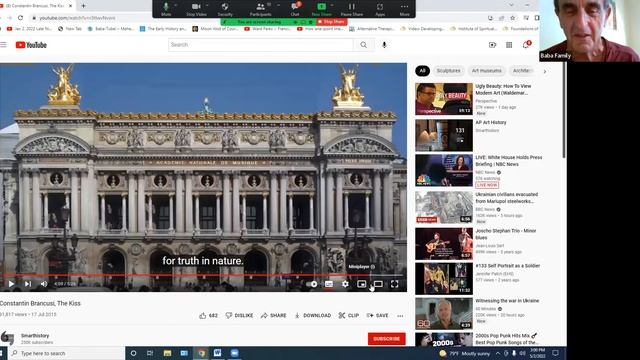Open Joscho Stephan Trio Minor Blues title
Screen dimensions: 640x360
pyautogui.click(x=506, y=234)
